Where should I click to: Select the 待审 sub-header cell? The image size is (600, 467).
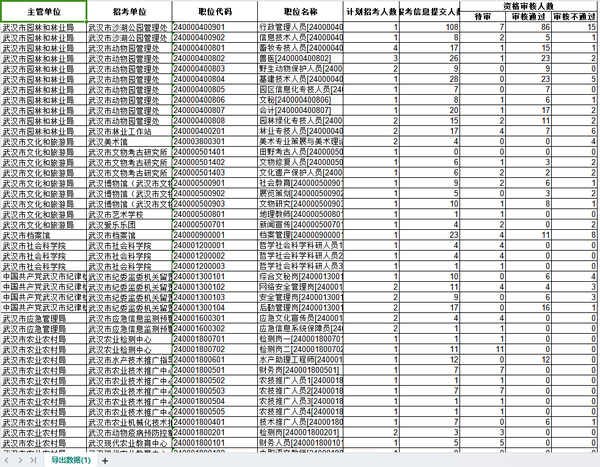click(483, 17)
